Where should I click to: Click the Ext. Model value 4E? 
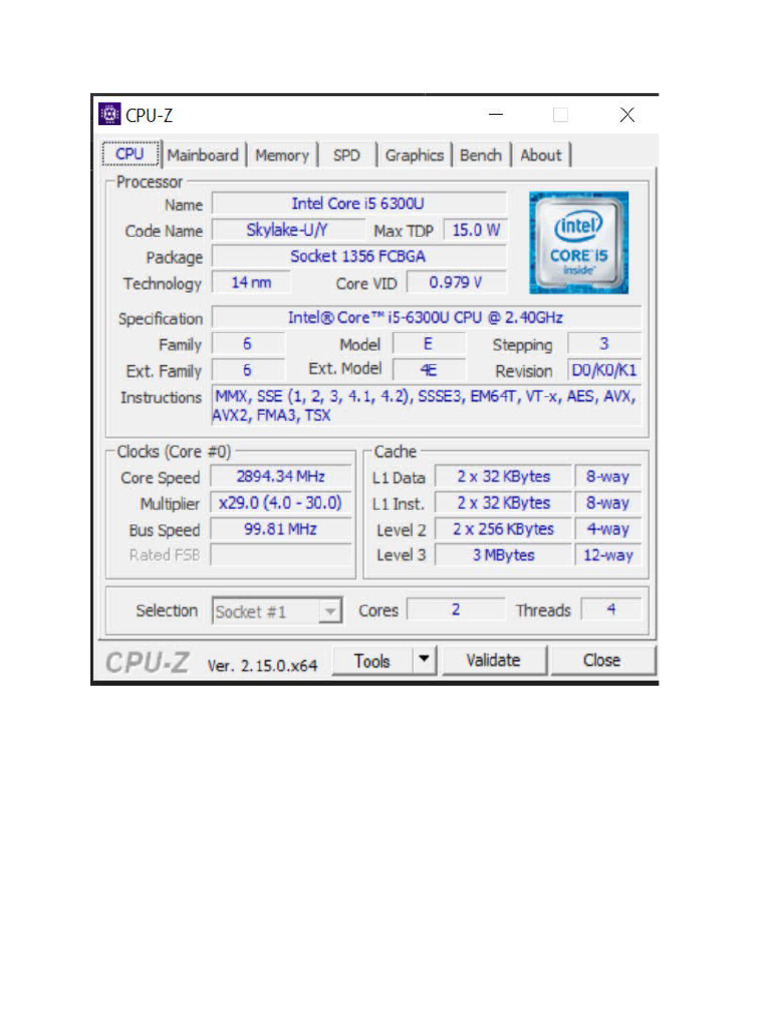[428, 370]
